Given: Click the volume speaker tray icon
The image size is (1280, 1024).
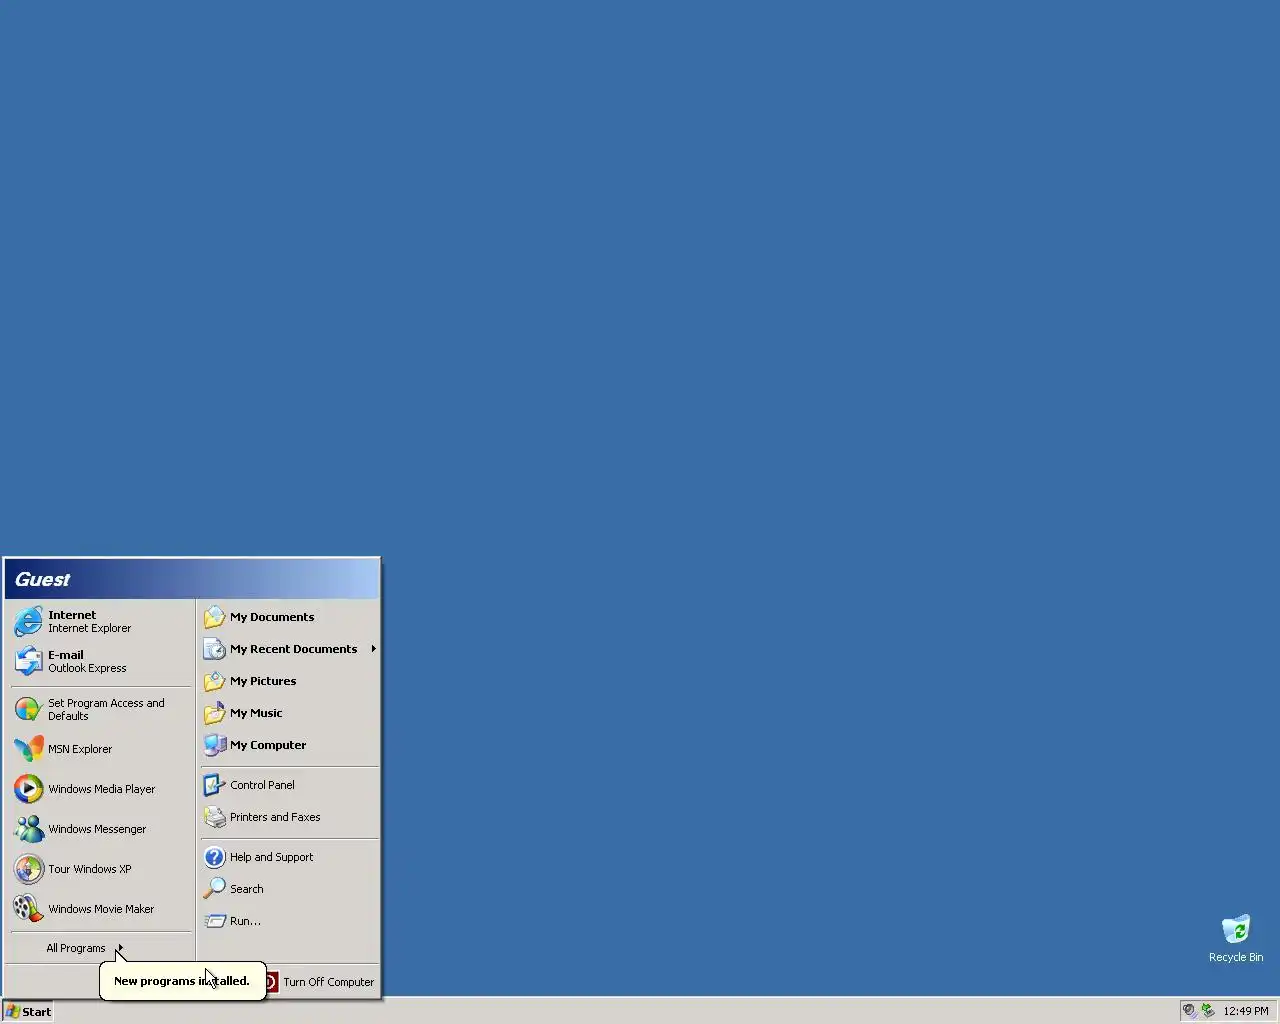Looking at the screenshot, I should 1189,1011.
